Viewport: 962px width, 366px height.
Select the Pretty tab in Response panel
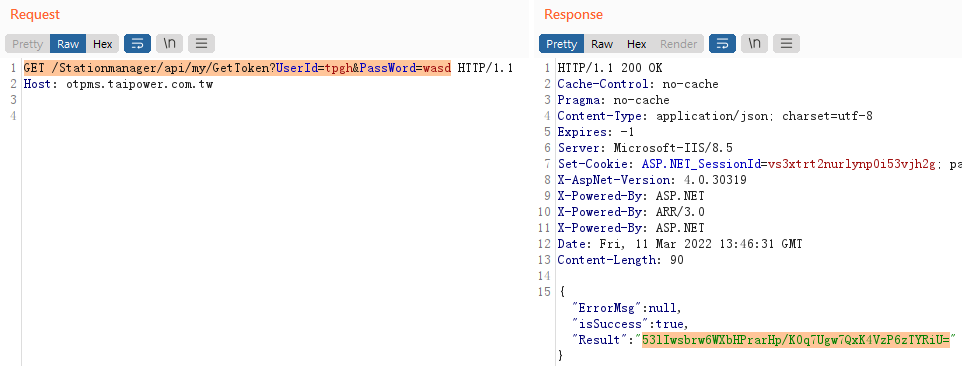pos(561,44)
